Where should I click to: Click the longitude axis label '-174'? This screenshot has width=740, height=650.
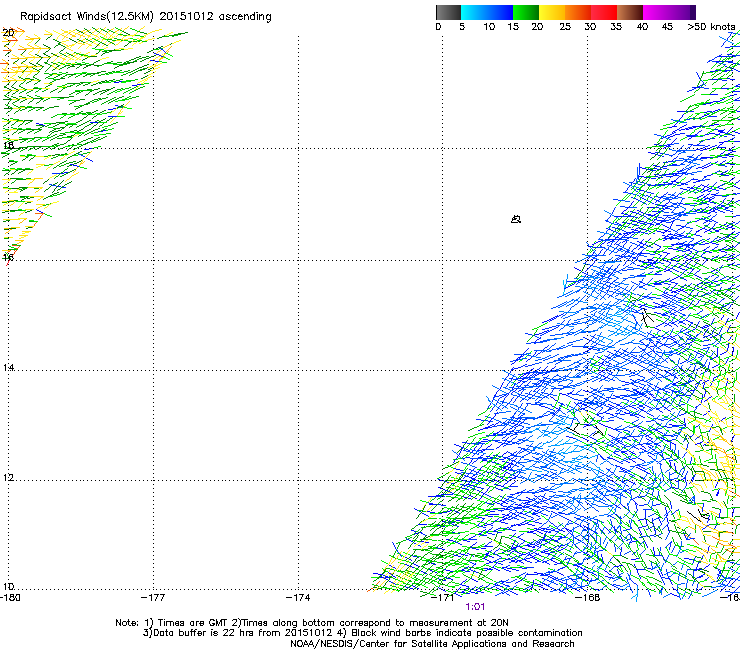point(298,598)
